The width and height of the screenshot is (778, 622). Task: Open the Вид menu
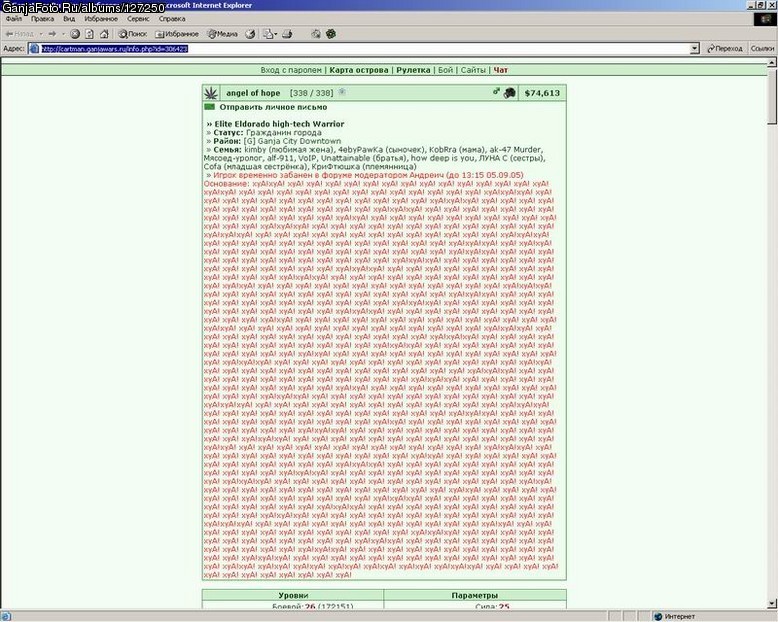point(69,19)
